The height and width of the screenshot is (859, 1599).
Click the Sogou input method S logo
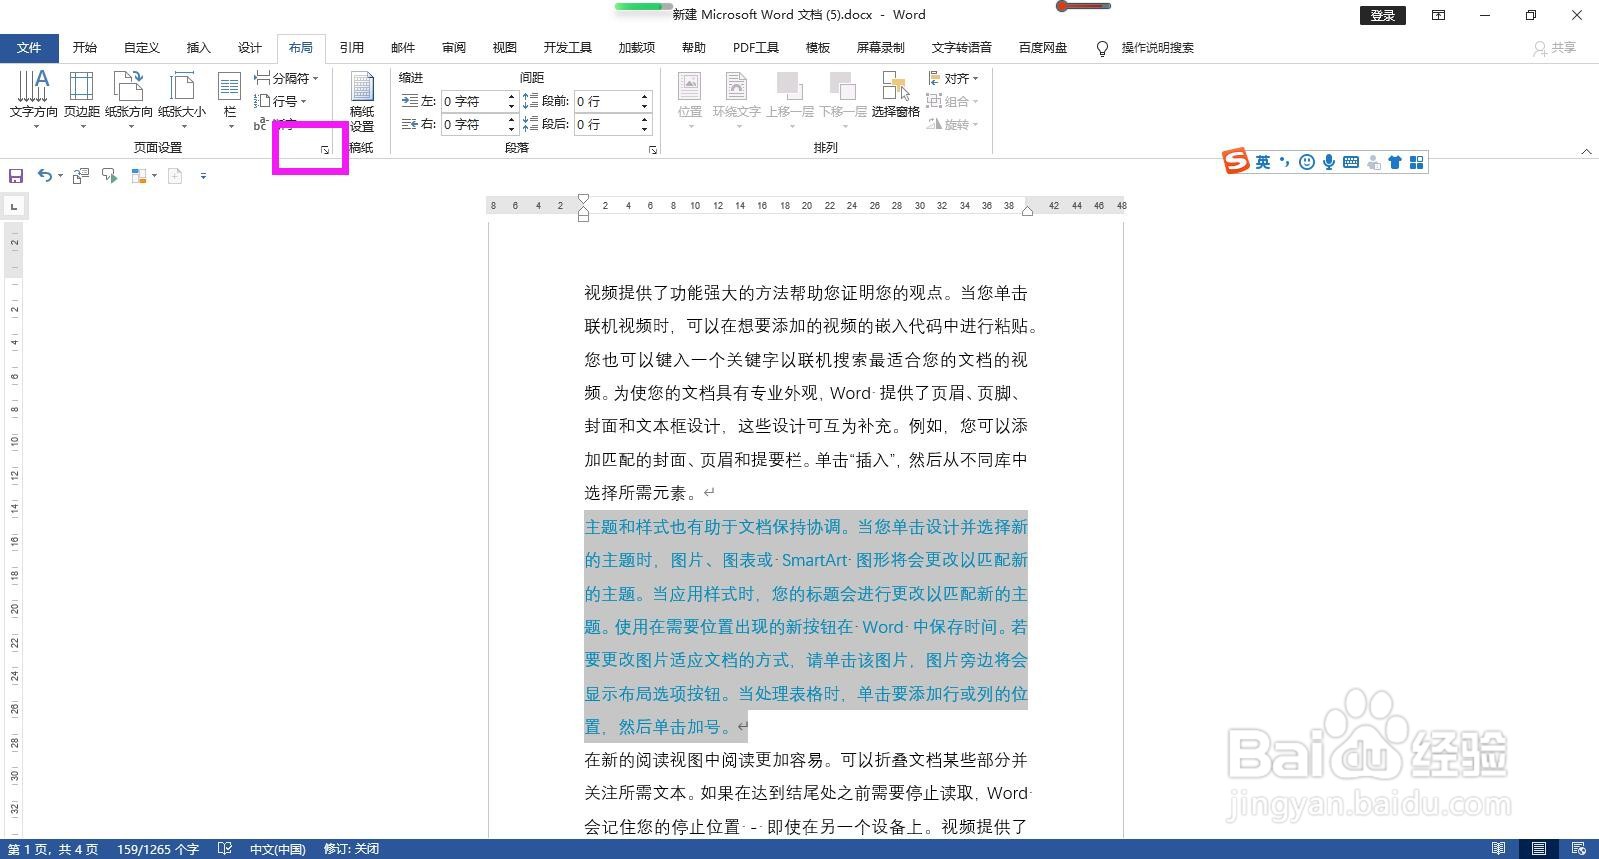click(1237, 161)
